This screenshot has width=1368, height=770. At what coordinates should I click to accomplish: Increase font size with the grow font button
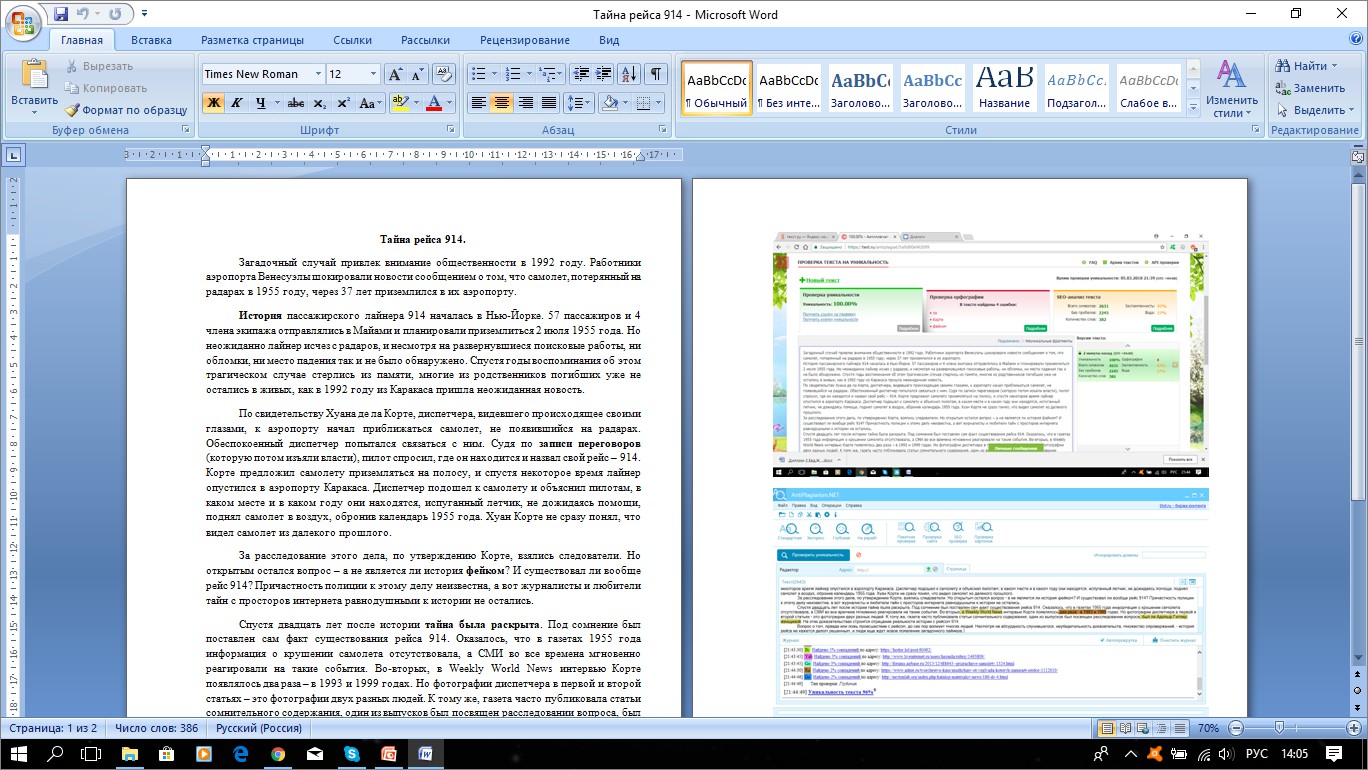pyautogui.click(x=395, y=75)
